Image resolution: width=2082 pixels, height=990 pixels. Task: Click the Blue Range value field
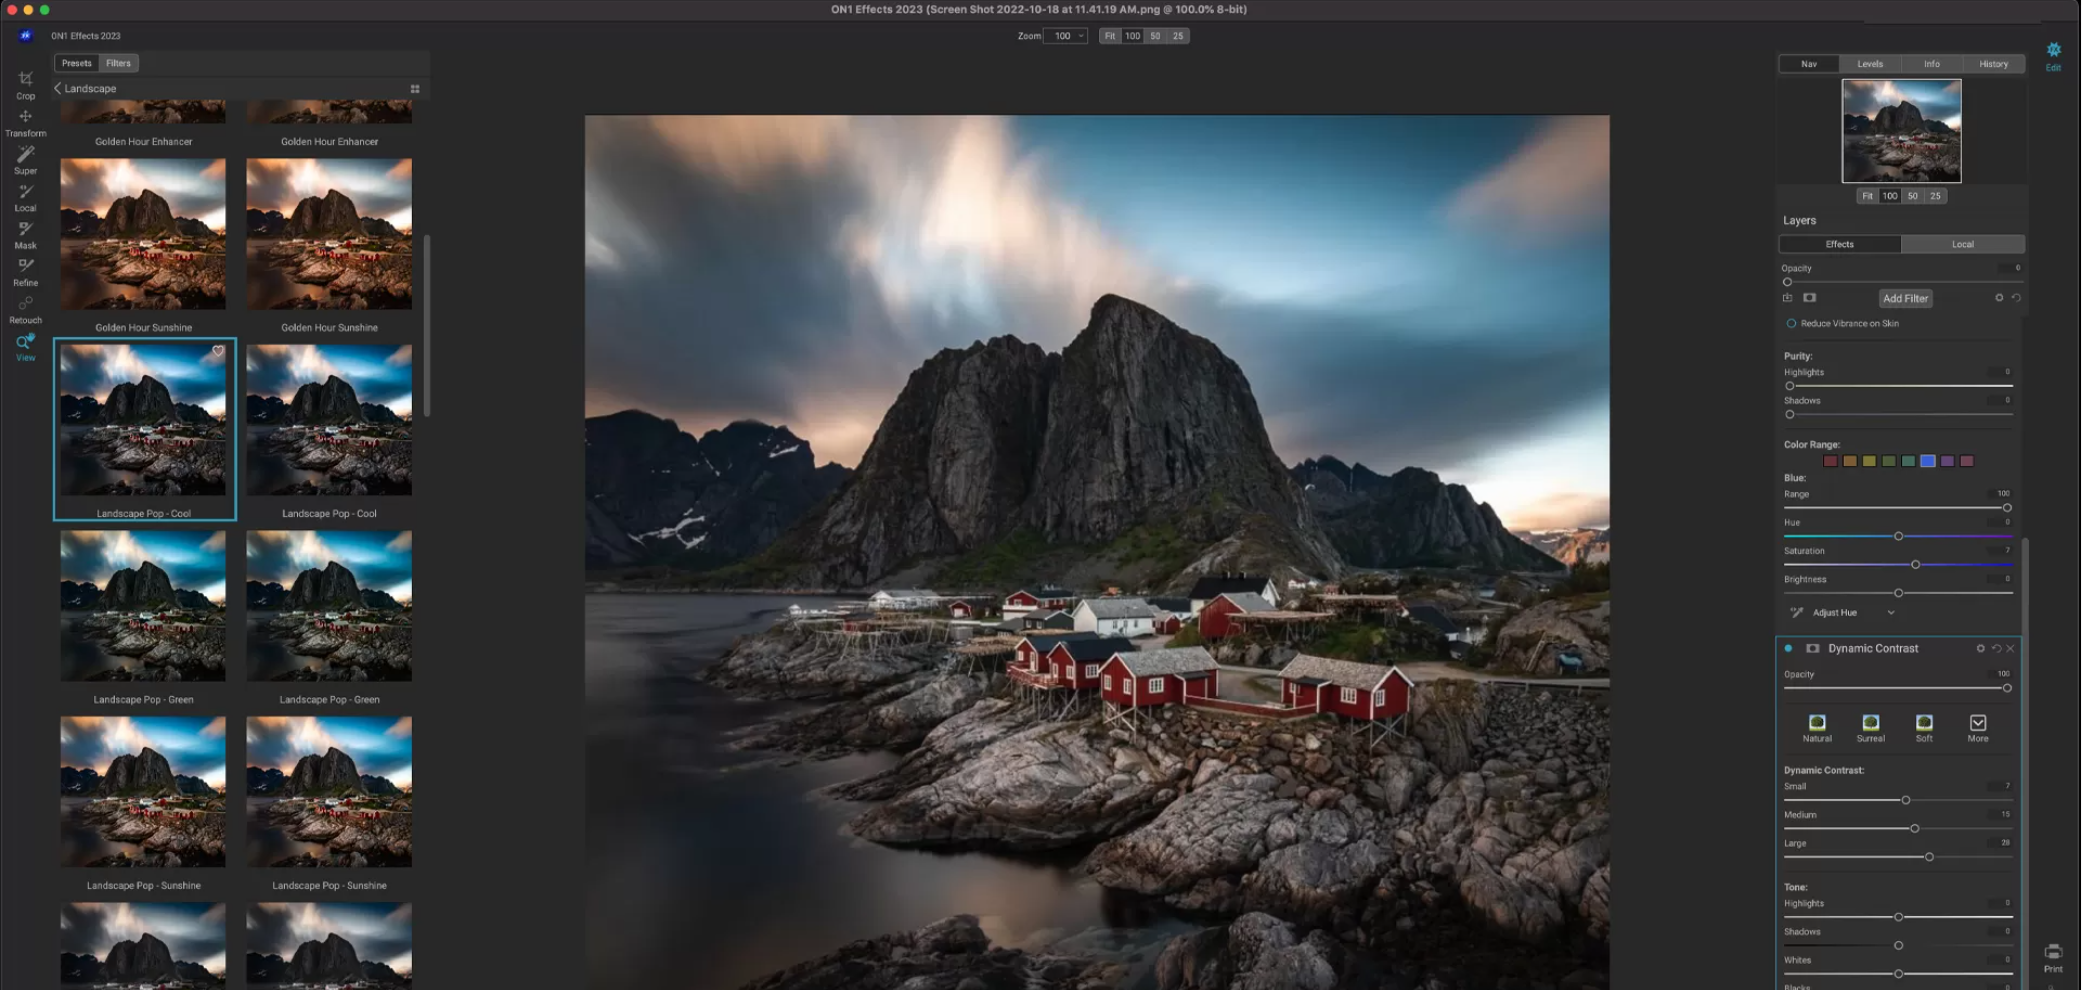[2003, 493]
